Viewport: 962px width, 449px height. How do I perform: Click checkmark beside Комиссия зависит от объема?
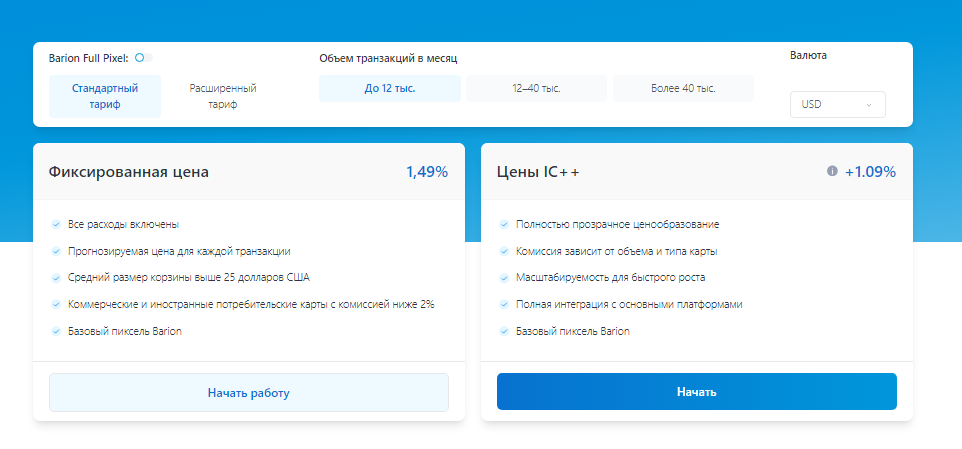coord(504,251)
